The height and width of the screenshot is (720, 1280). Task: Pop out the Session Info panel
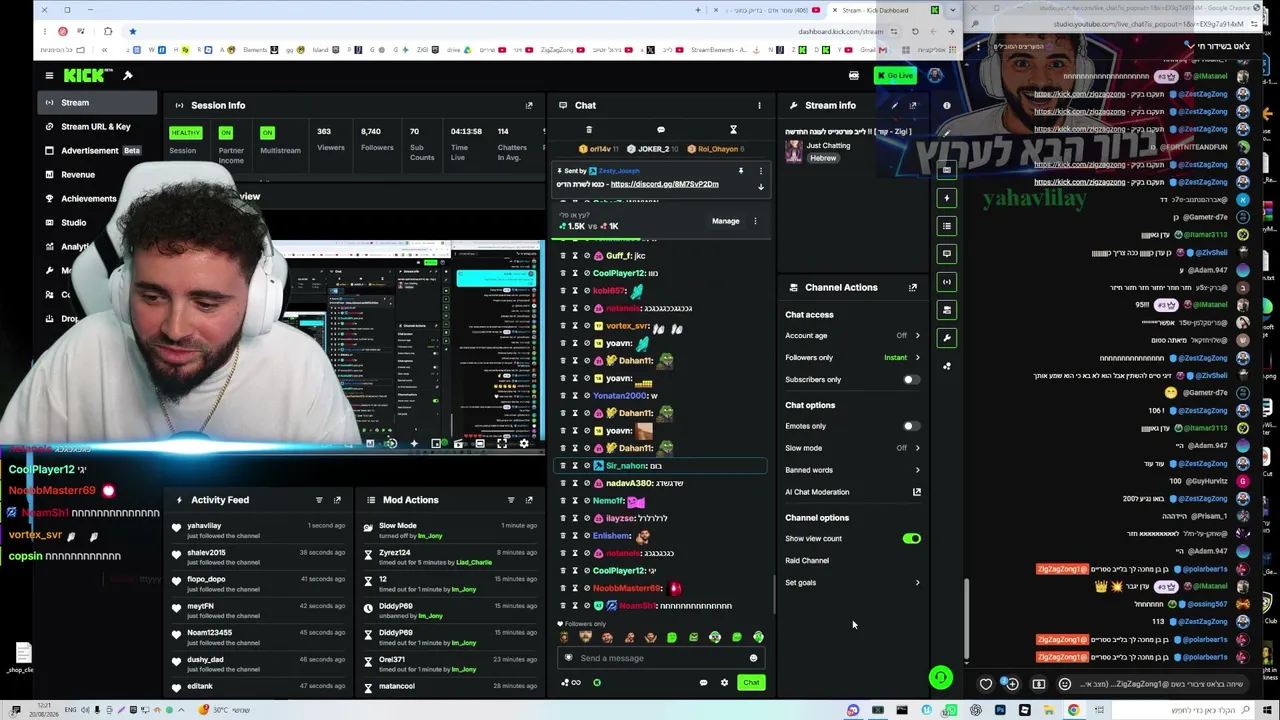(x=529, y=105)
